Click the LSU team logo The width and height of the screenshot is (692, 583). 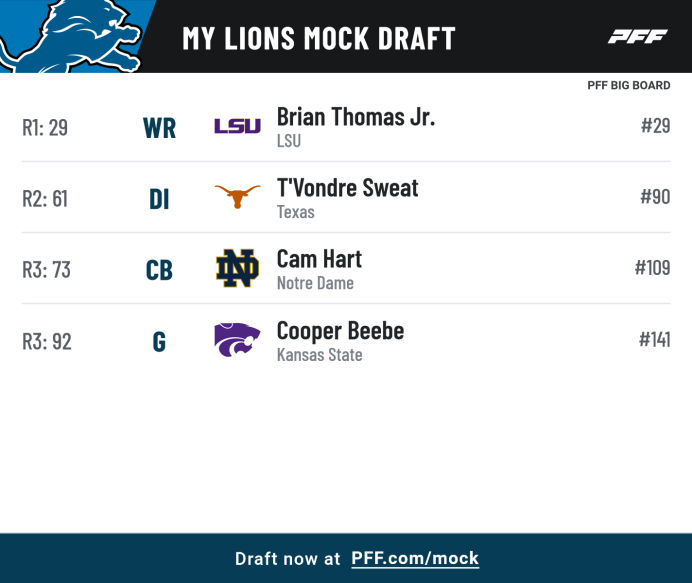click(237, 127)
